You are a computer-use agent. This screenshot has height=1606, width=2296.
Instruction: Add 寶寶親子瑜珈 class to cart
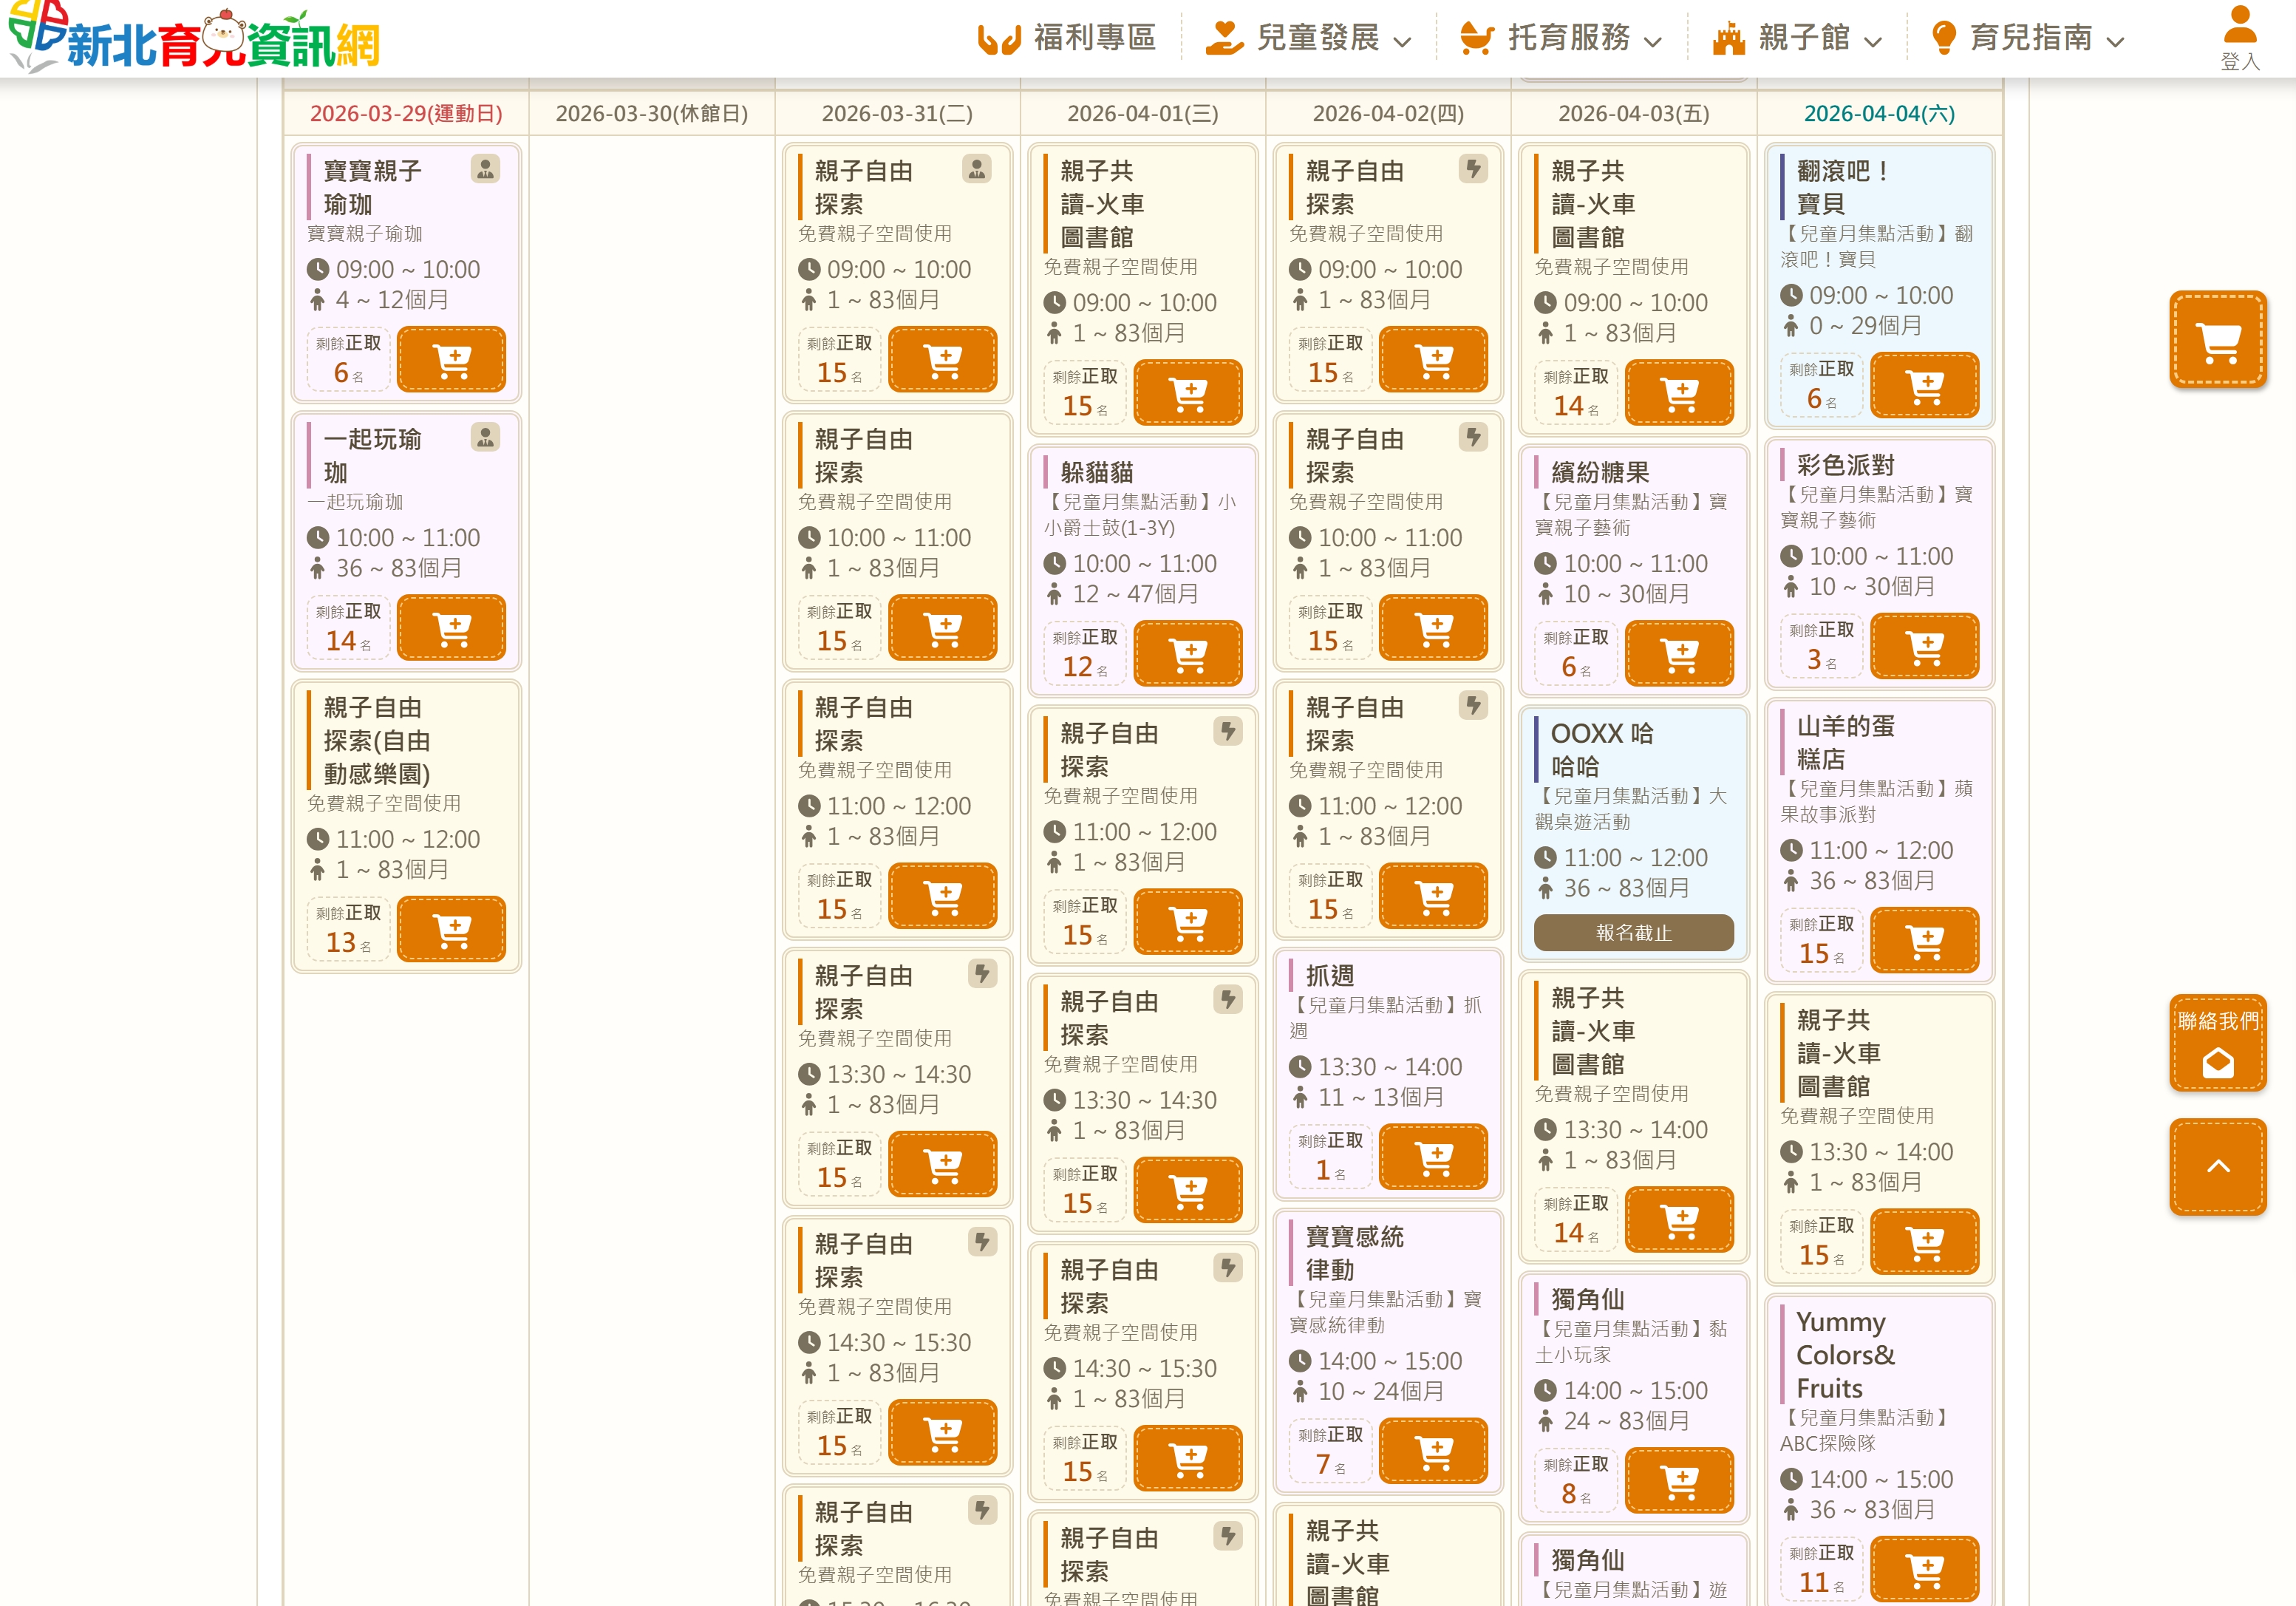click(451, 359)
